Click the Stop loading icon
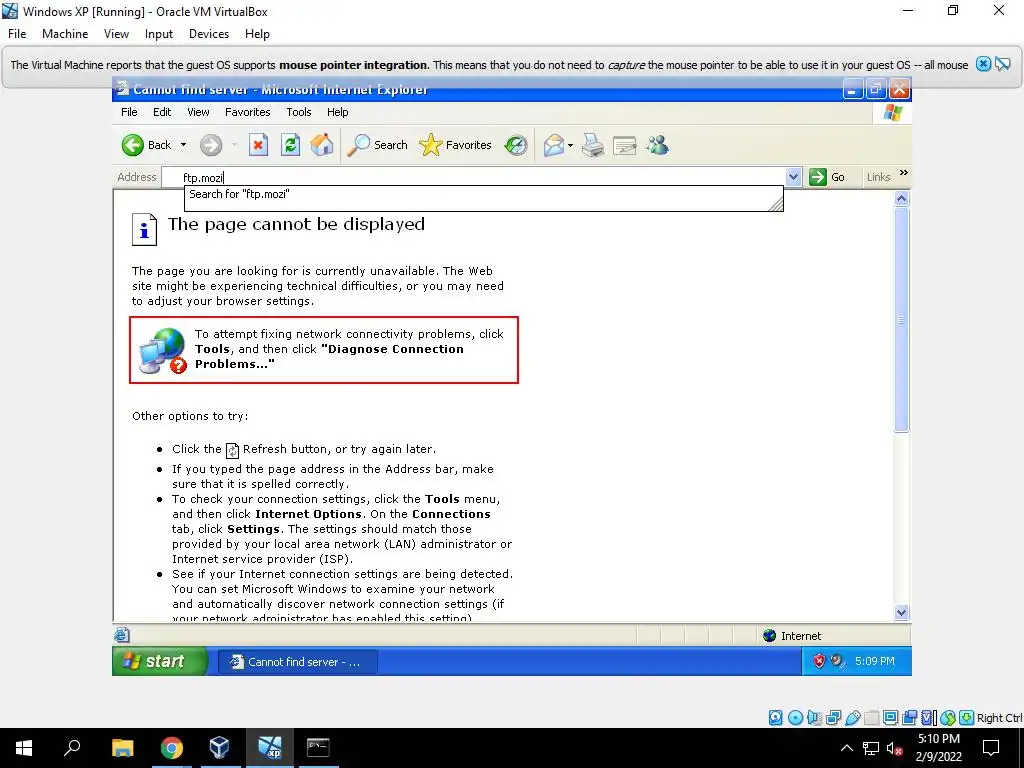Screen dimensions: 1024x768 [258, 145]
